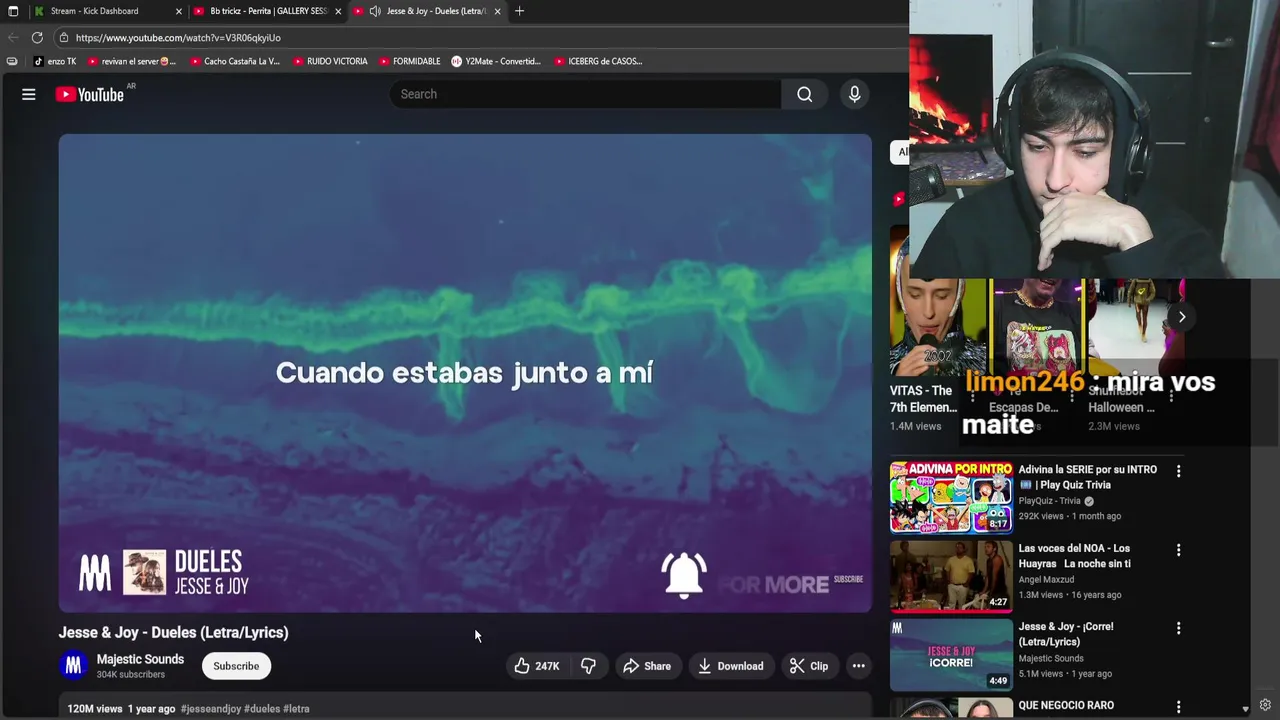Mute the tab via the speaker icon
The image size is (1280, 720).
[374, 11]
